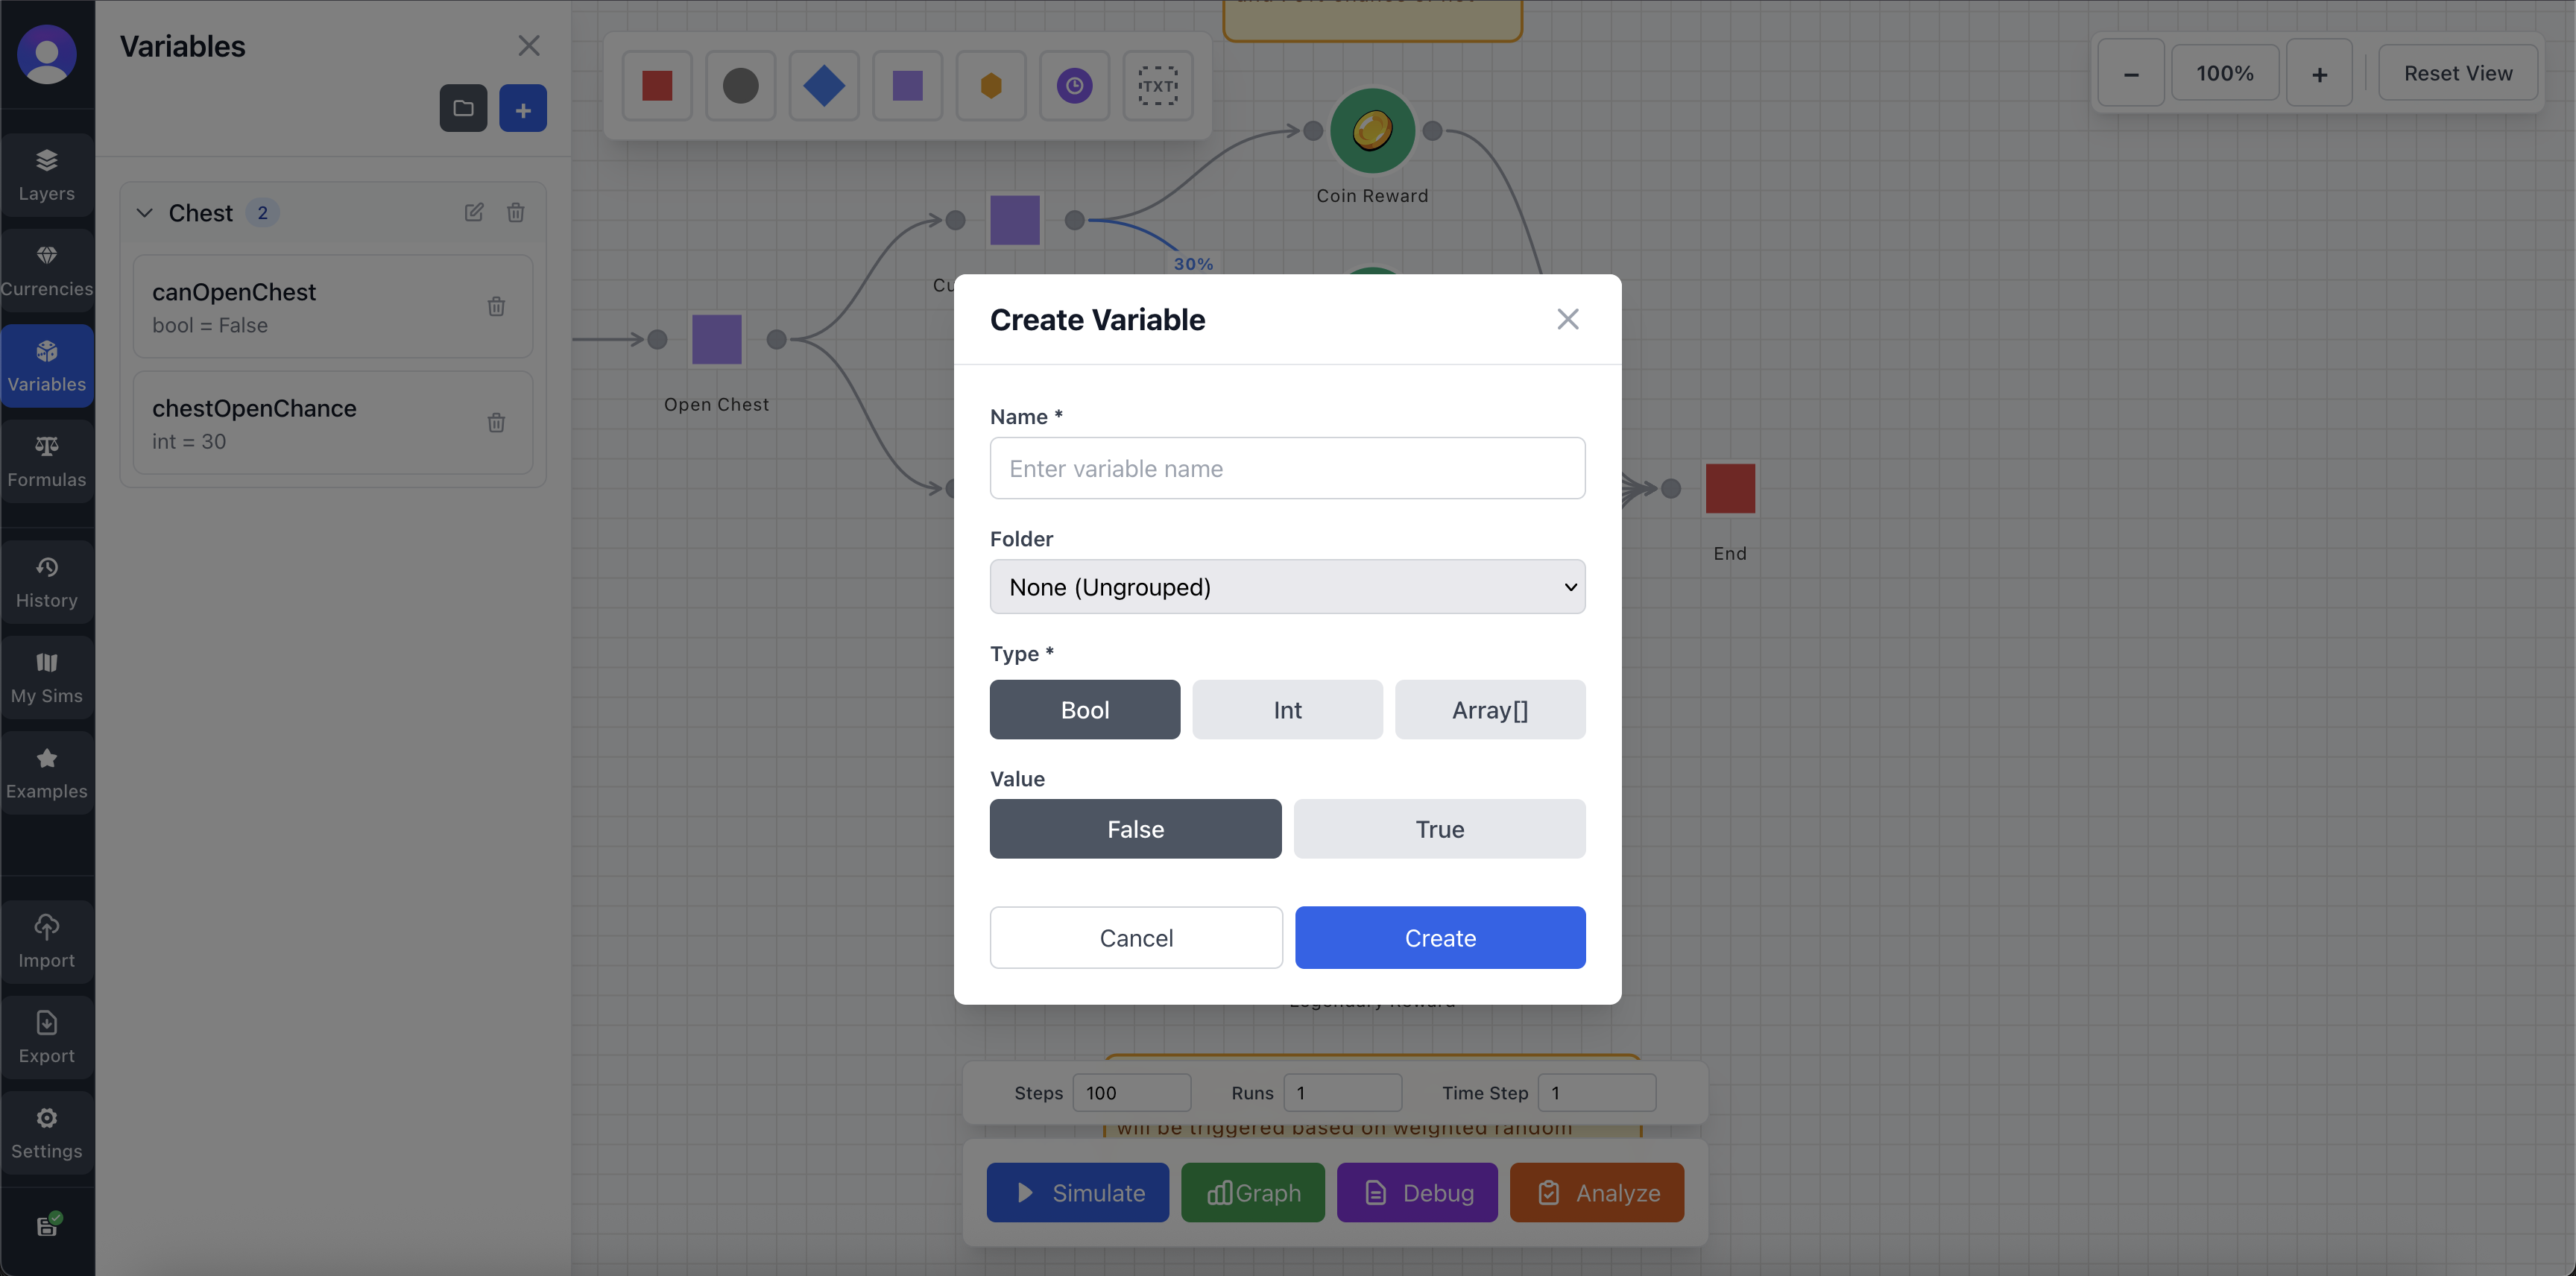Open the Formulas sidebar panel

[46, 461]
